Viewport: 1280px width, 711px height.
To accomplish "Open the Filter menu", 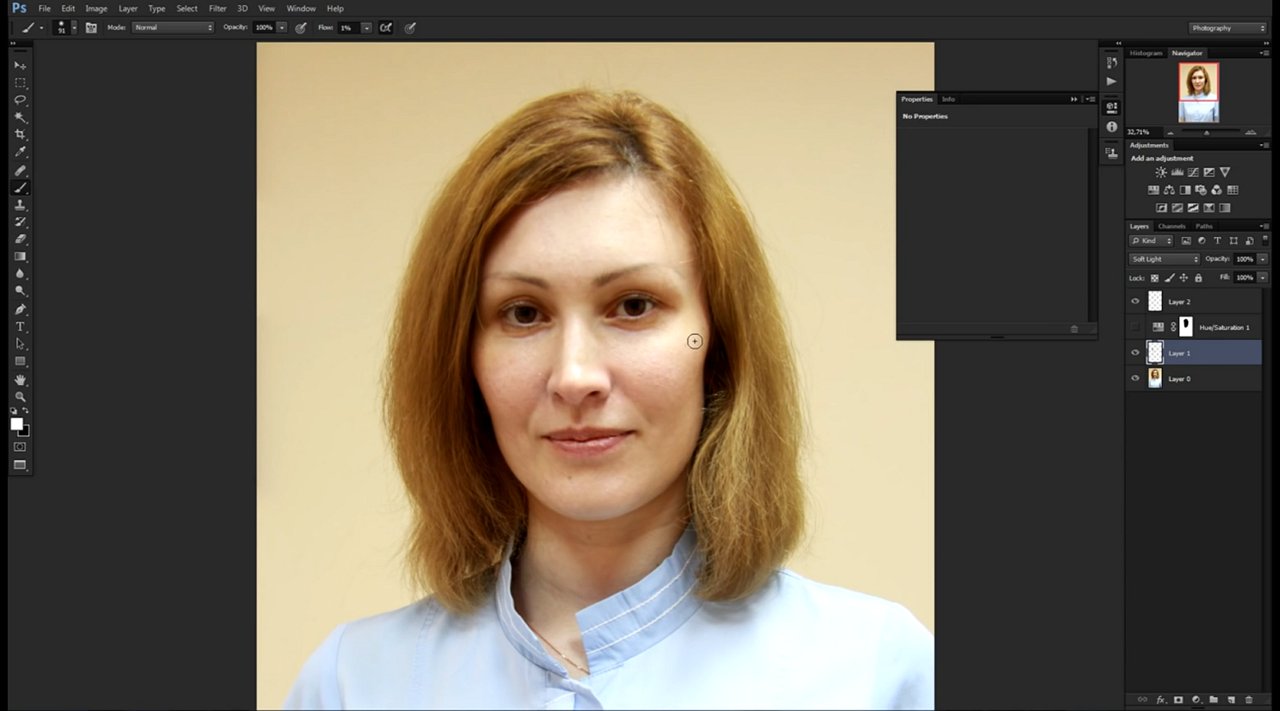I will click(217, 8).
